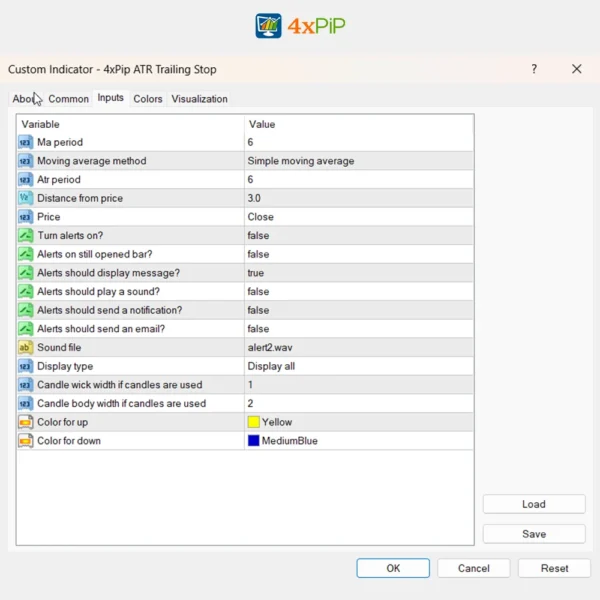Viewport: 600px width, 600px height.
Task: Toggle the Turn alerts on false value
Action: tap(258, 236)
